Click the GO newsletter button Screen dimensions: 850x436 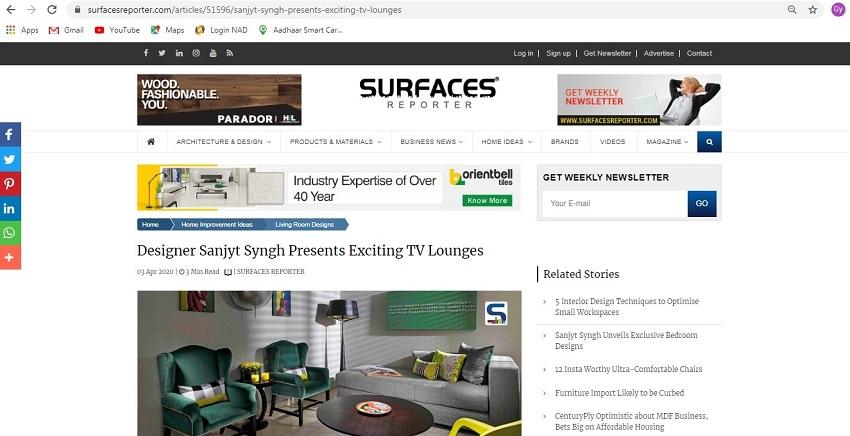click(x=702, y=203)
